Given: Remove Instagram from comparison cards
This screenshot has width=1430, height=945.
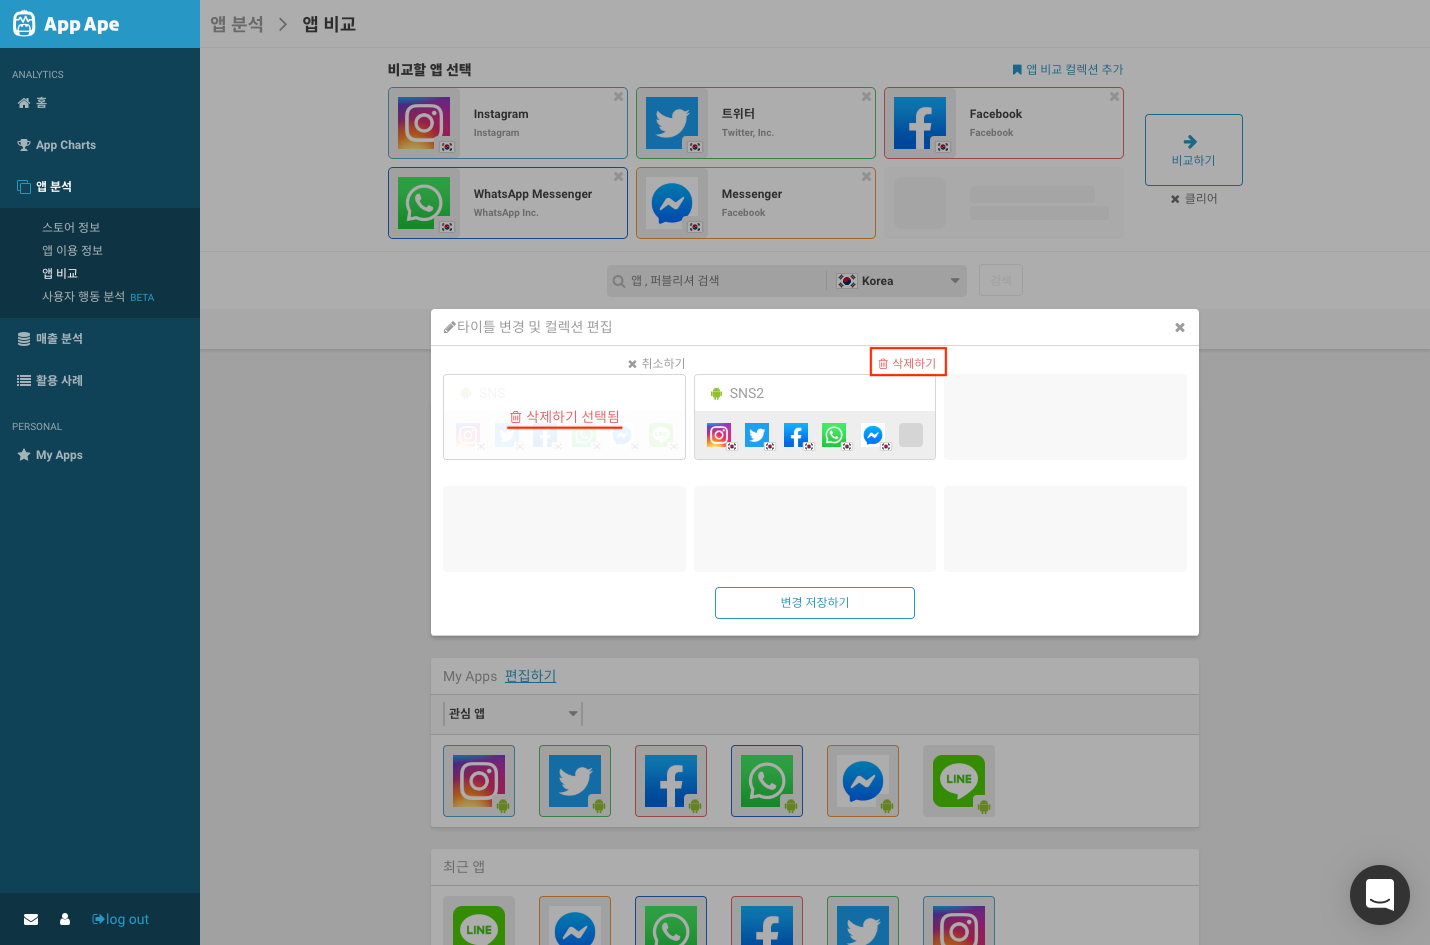Looking at the screenshot, I should click(618, 97).
